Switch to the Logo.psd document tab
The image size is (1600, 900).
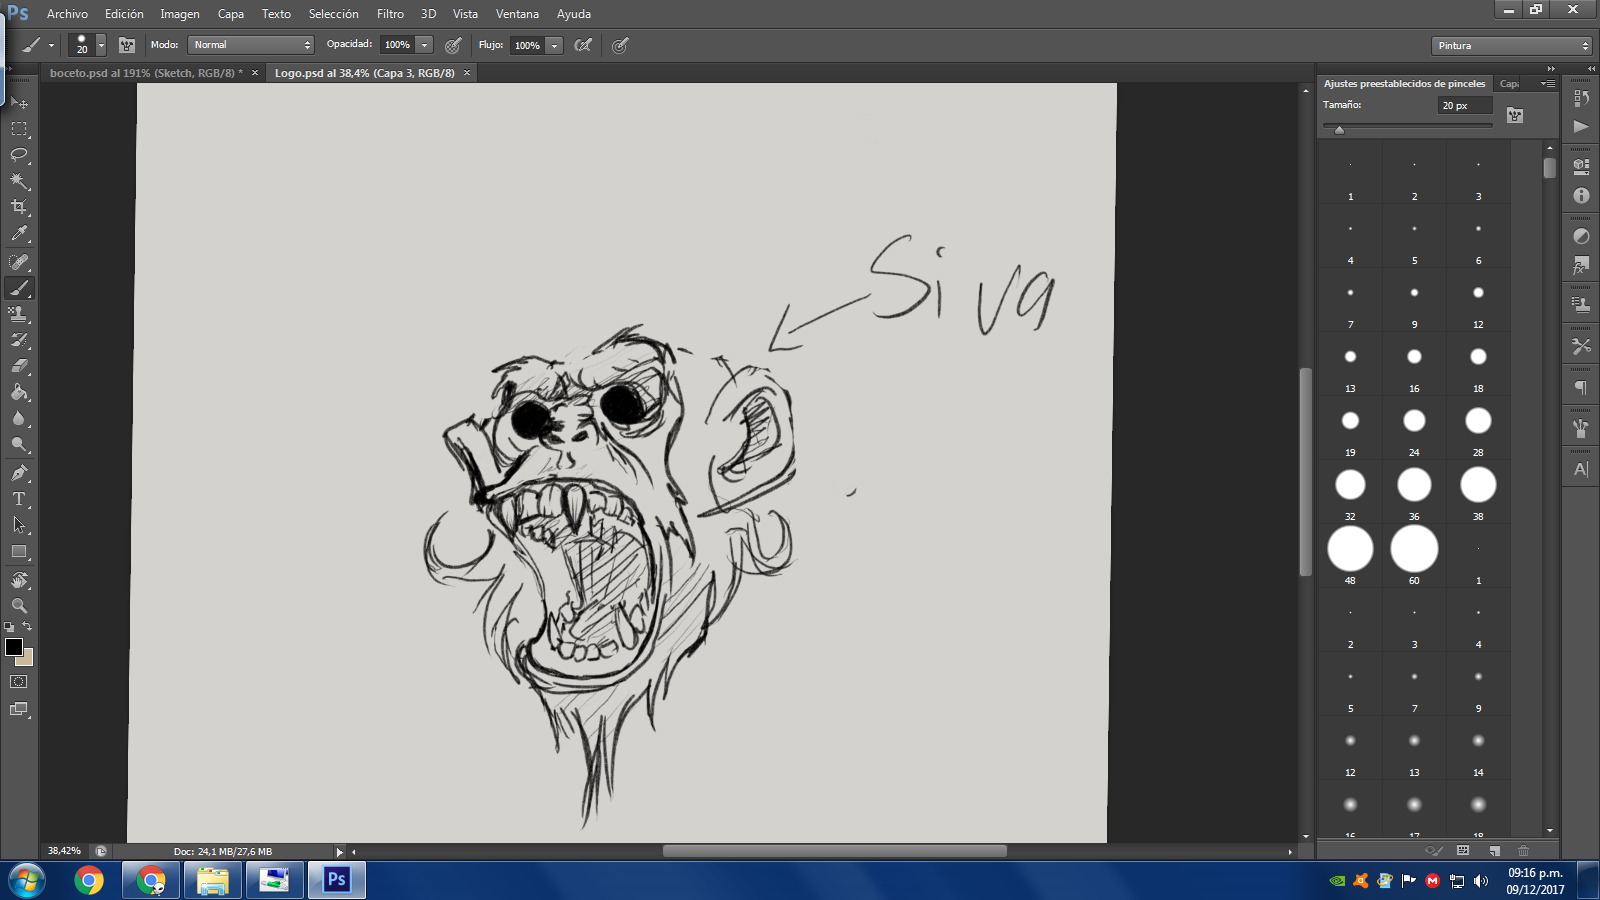(364, 73)
